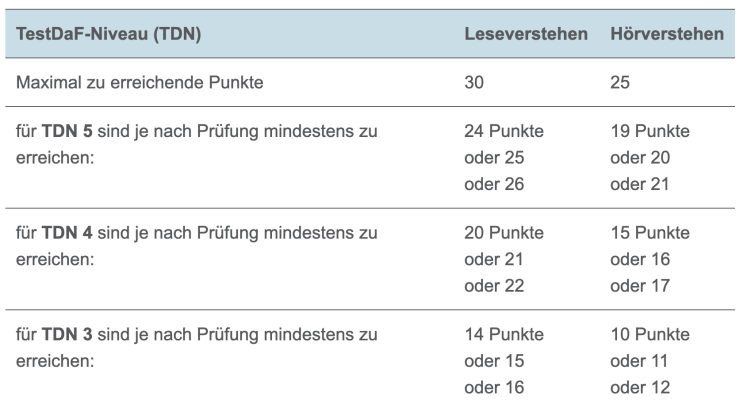Screen dimensions: 743x419
Task: Click '15 Punkte' in the Hörverstehen column
Action: pos(649,233)
